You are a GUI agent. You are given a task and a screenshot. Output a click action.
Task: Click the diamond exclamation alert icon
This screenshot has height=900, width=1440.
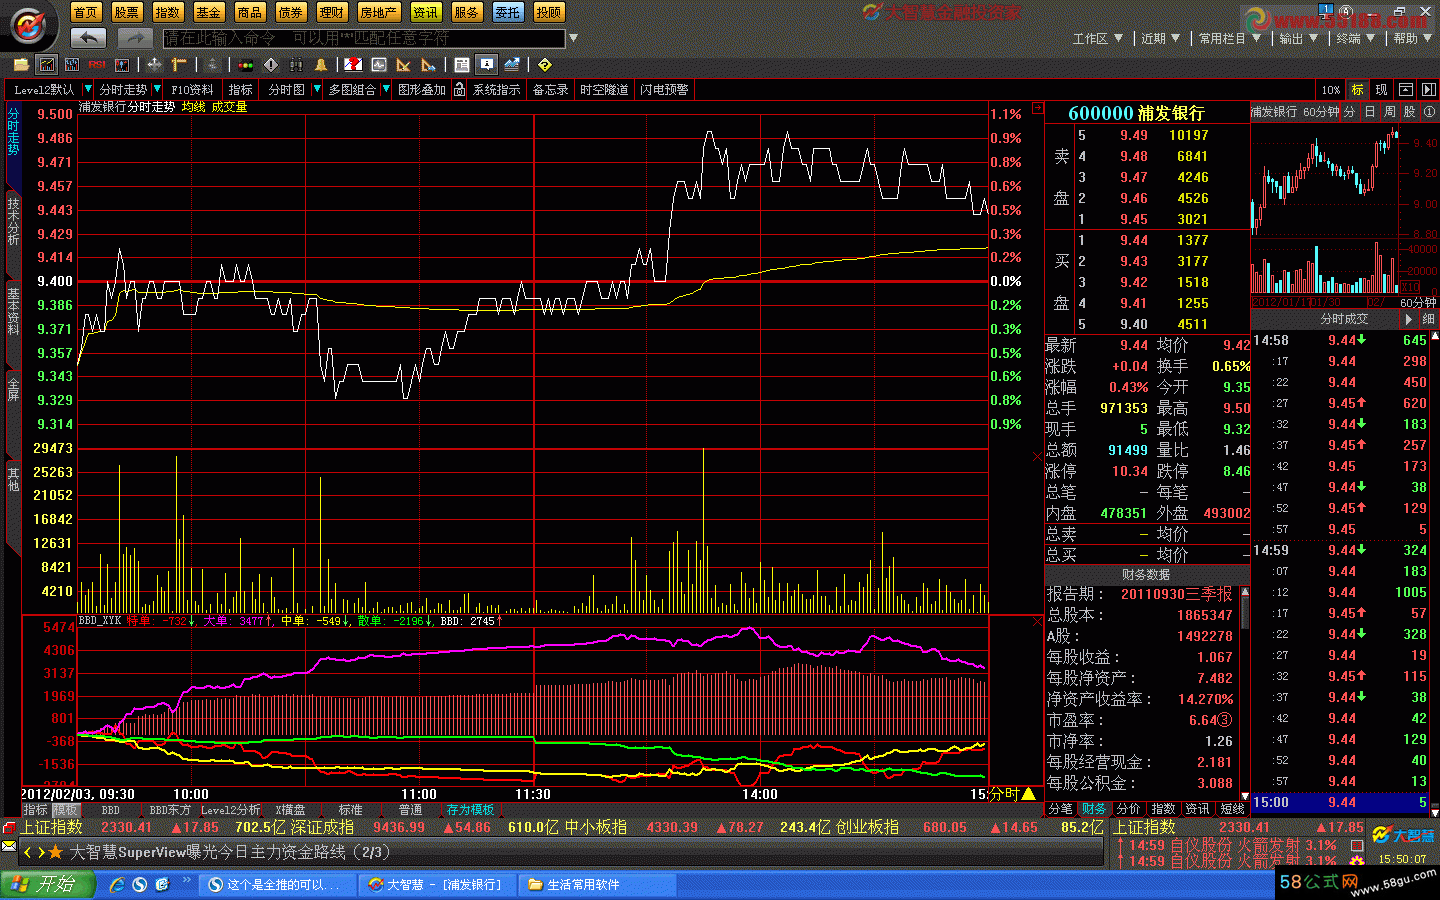[x=271, y=65]
